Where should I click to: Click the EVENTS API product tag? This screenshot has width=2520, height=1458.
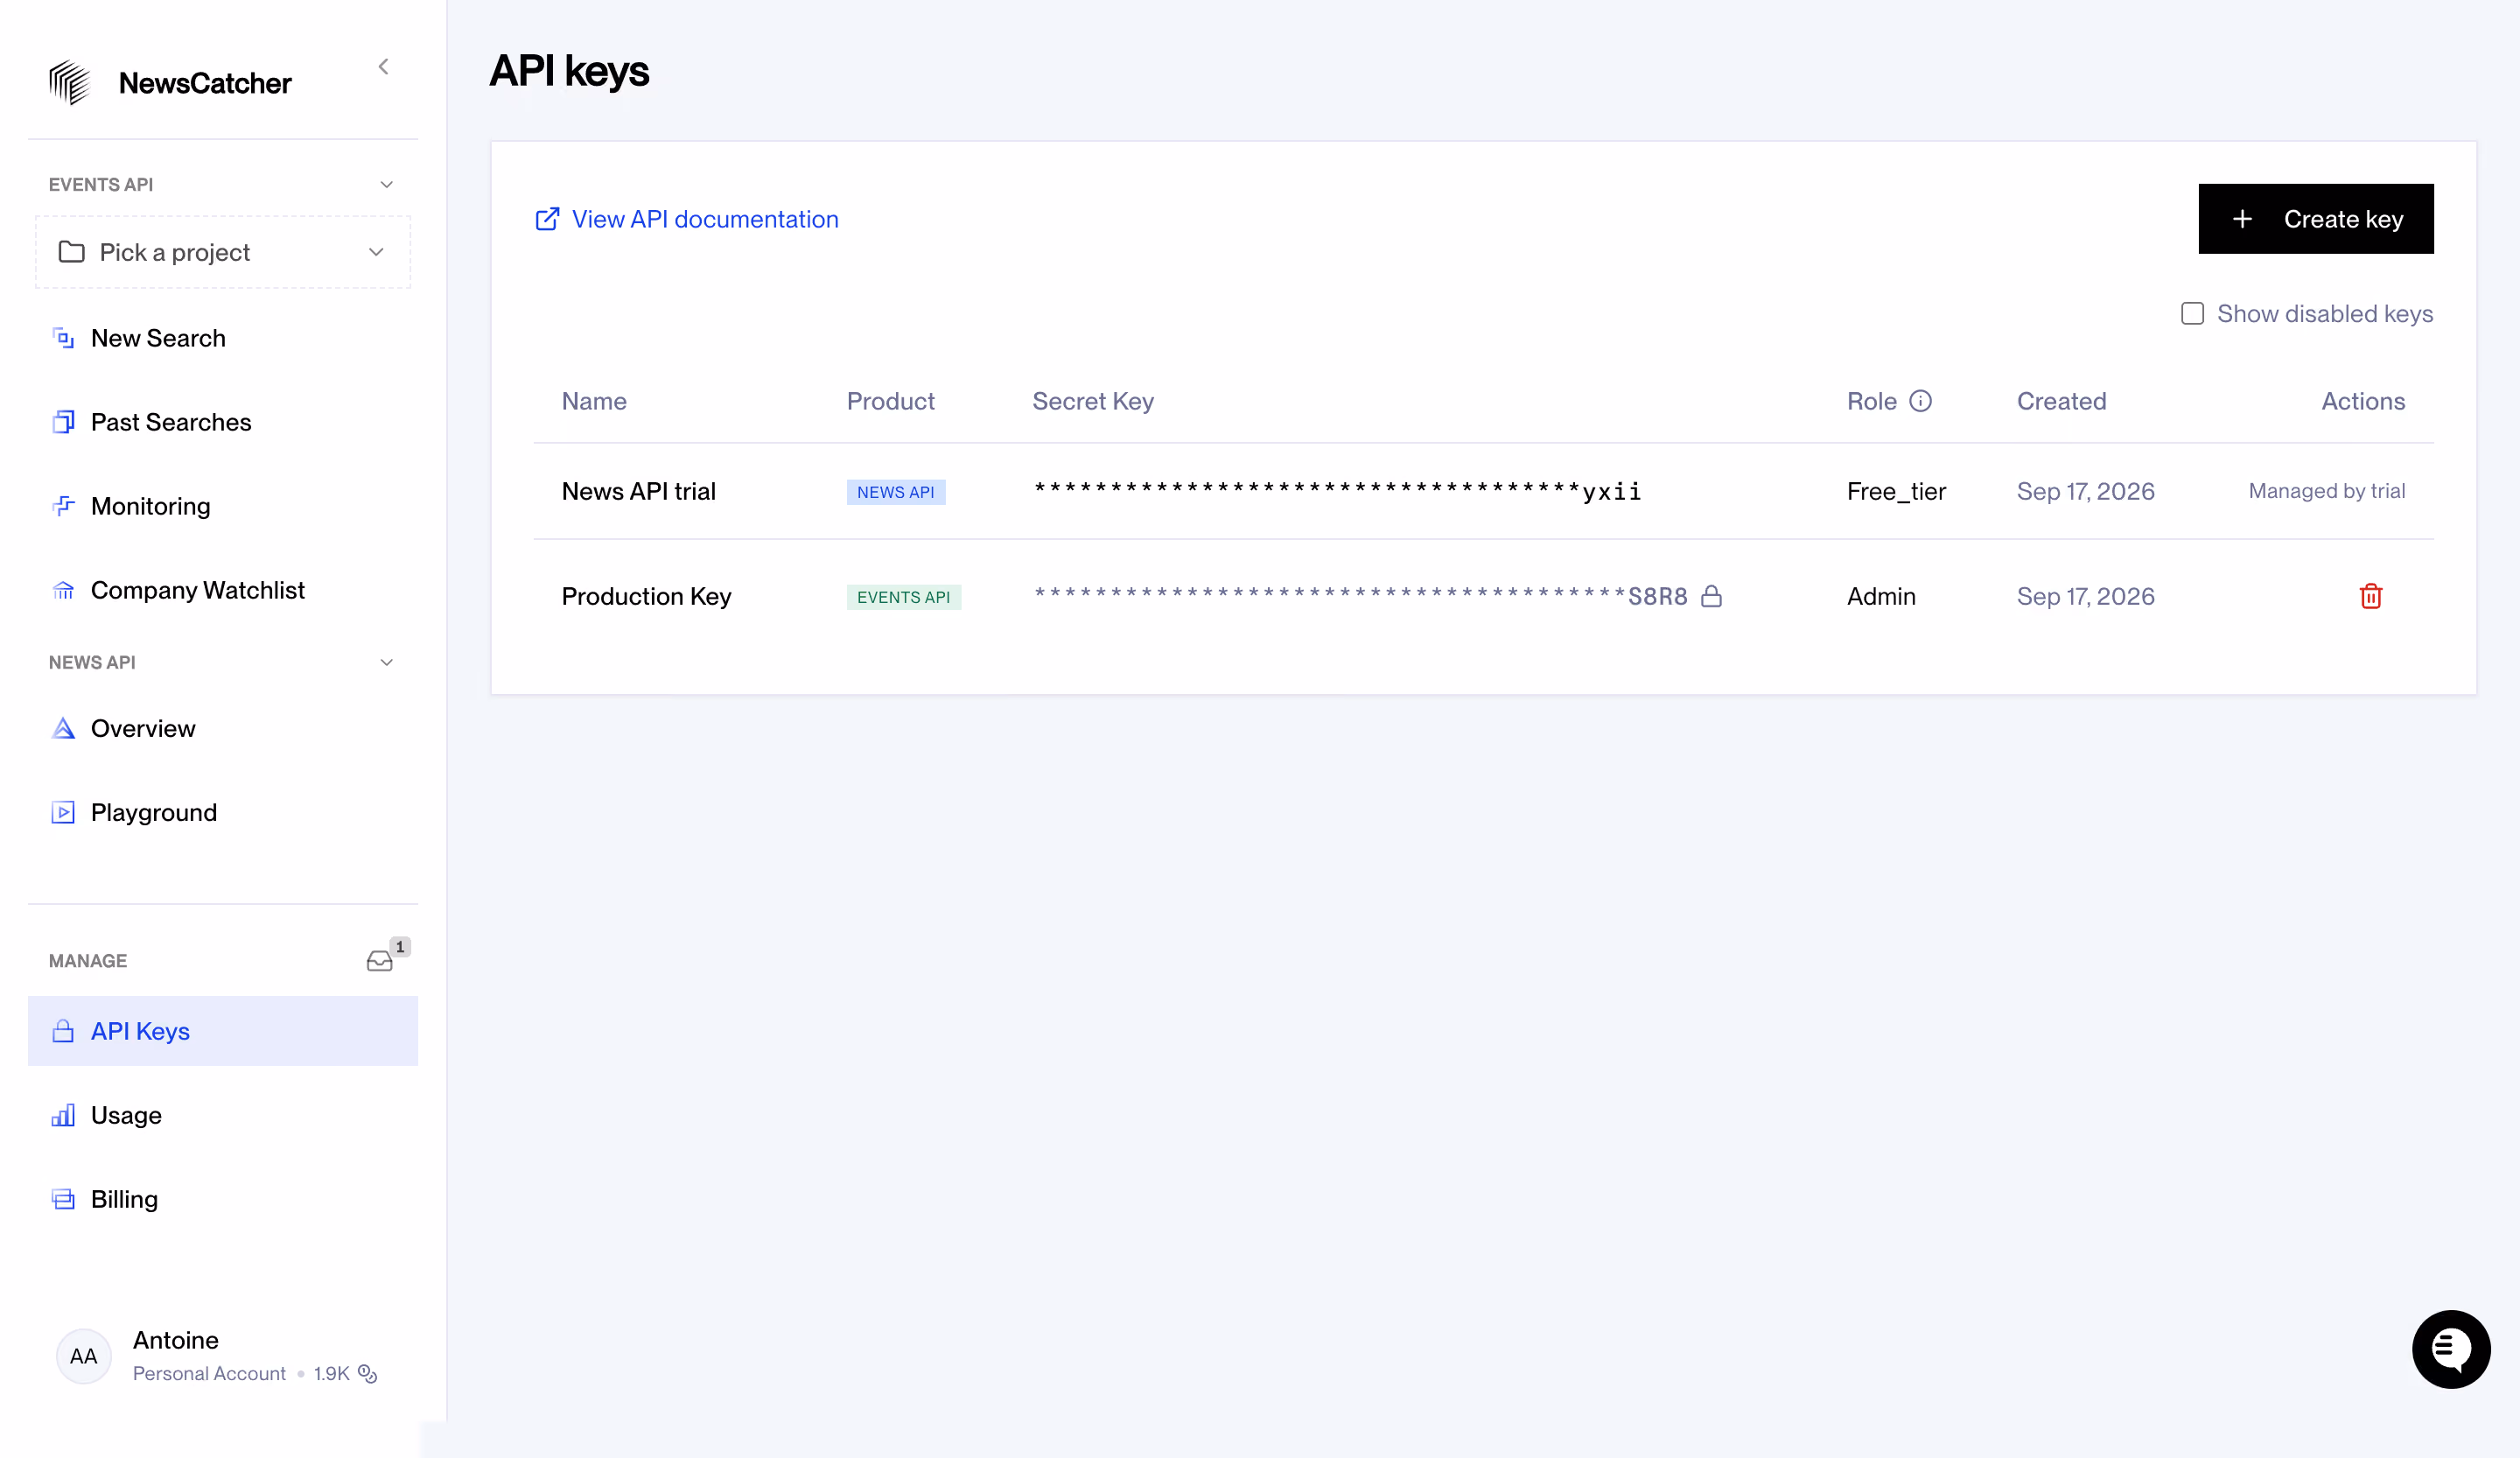903,597
